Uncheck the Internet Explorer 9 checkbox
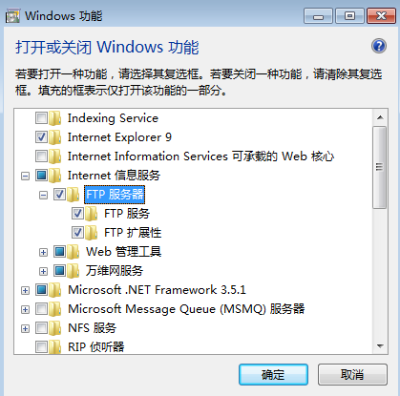The height and width of the screenshot is (396, 400). (x=41, y=137)
